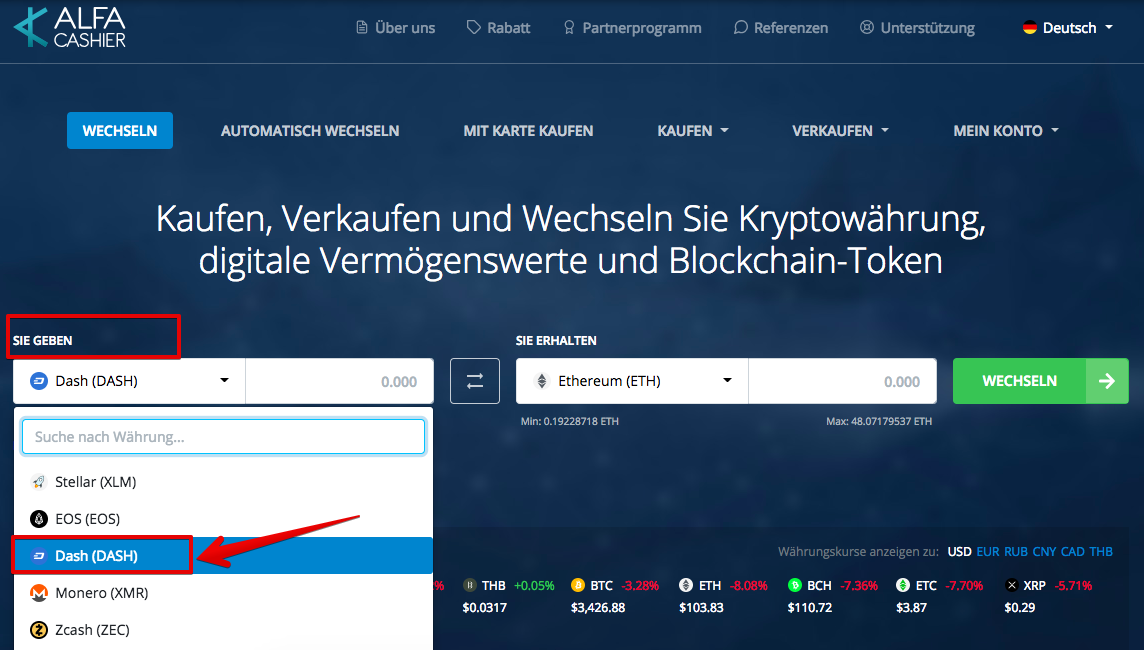Expand the Verkaufen menu

(840, 131)
